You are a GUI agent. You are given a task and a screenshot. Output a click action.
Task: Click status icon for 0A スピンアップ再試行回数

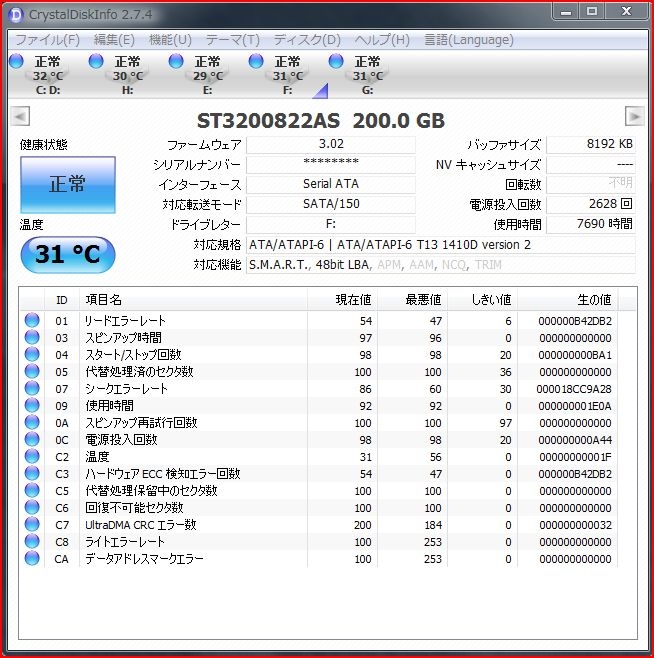pyautogui.click(x=32, y=422)
